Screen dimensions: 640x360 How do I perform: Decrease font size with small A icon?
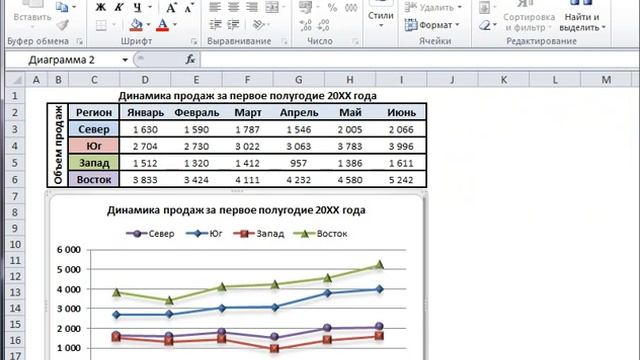click(x=189, y=7)
